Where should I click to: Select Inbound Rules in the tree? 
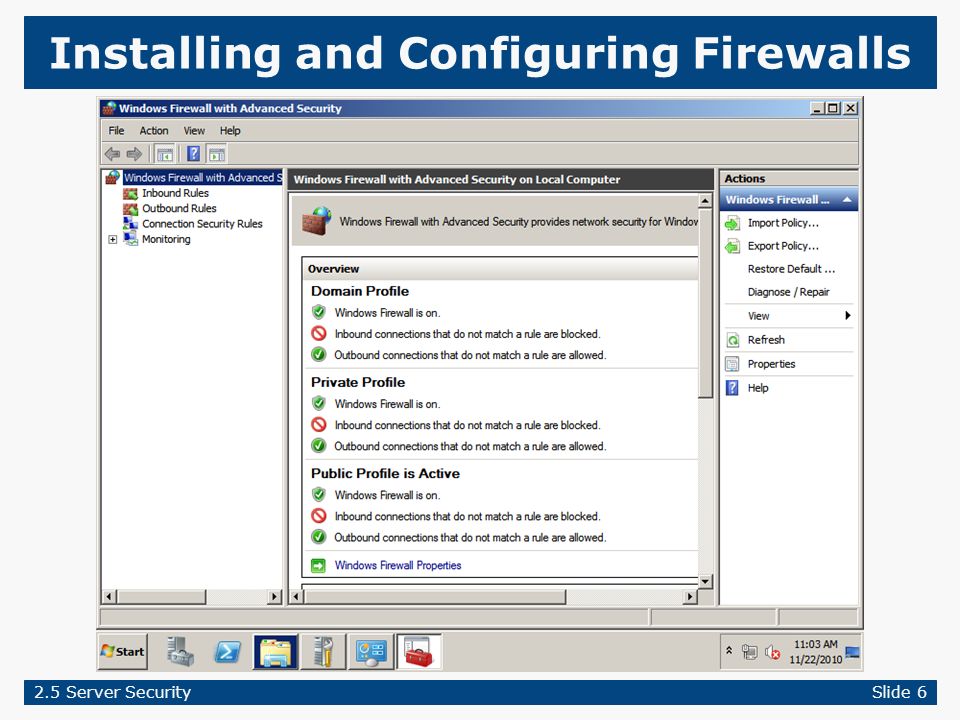click(x=175, y=193)
